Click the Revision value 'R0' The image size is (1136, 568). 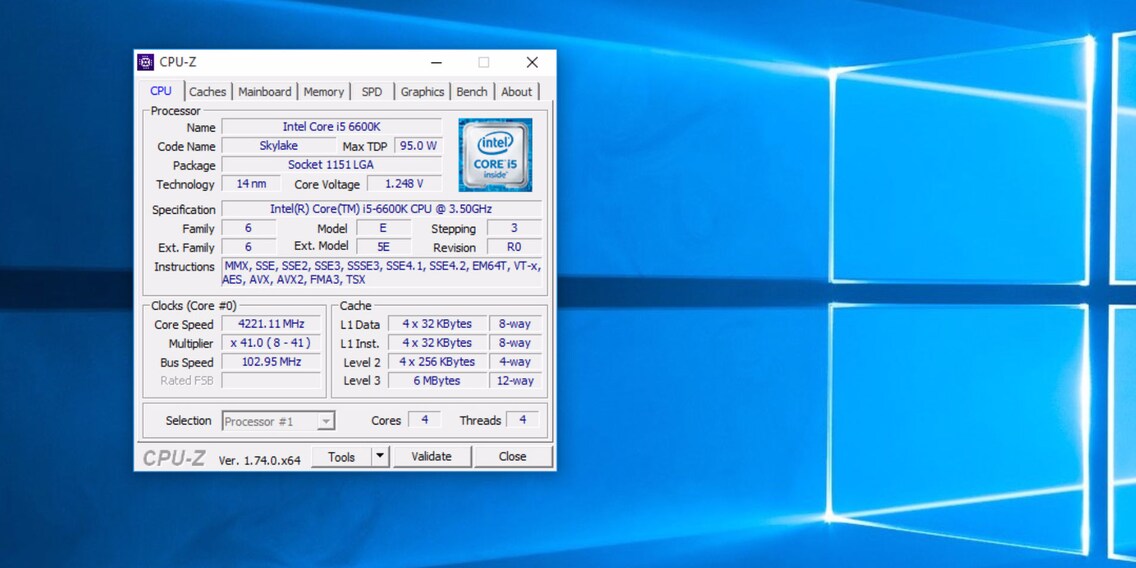(514, 246)
